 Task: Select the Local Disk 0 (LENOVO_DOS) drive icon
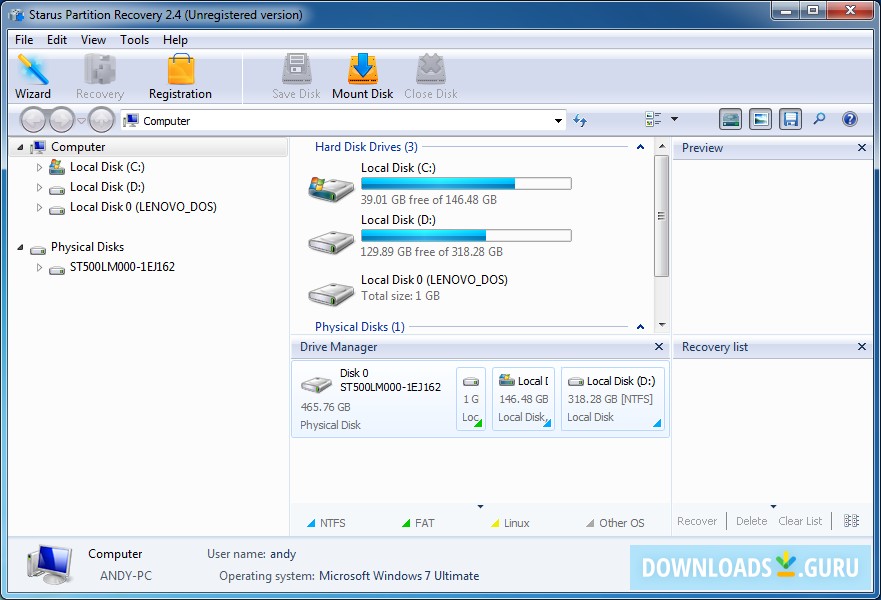tap(331, 293)
